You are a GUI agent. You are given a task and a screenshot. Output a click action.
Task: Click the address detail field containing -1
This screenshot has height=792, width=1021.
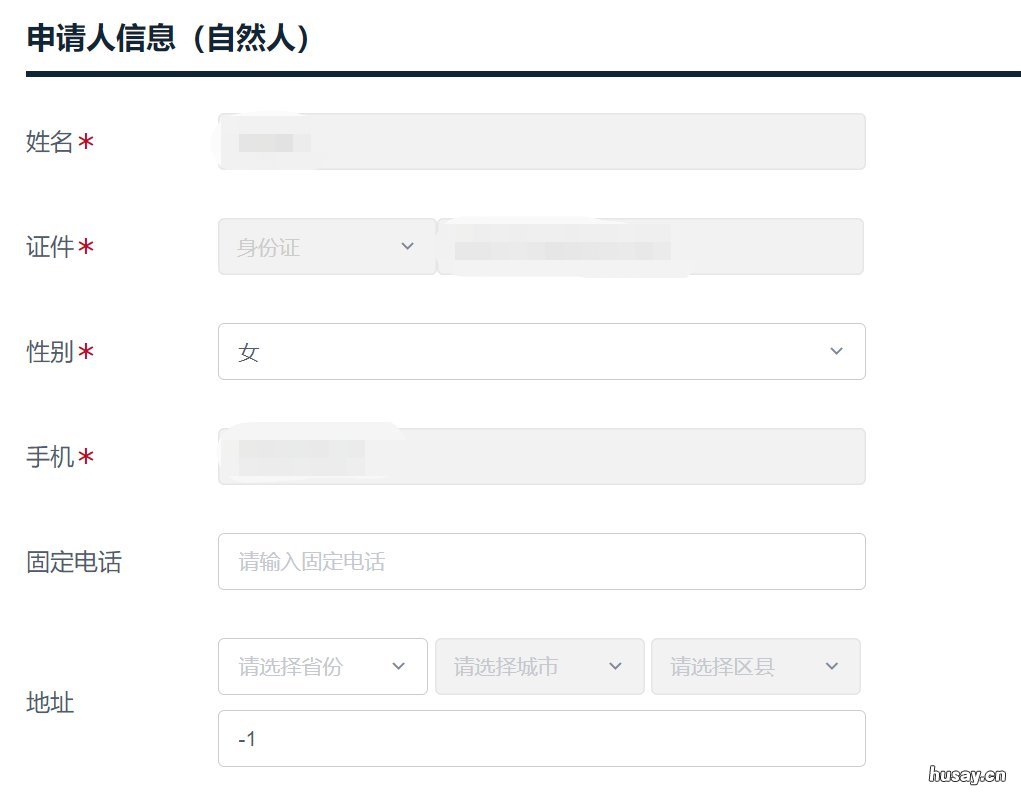point(541,739)
